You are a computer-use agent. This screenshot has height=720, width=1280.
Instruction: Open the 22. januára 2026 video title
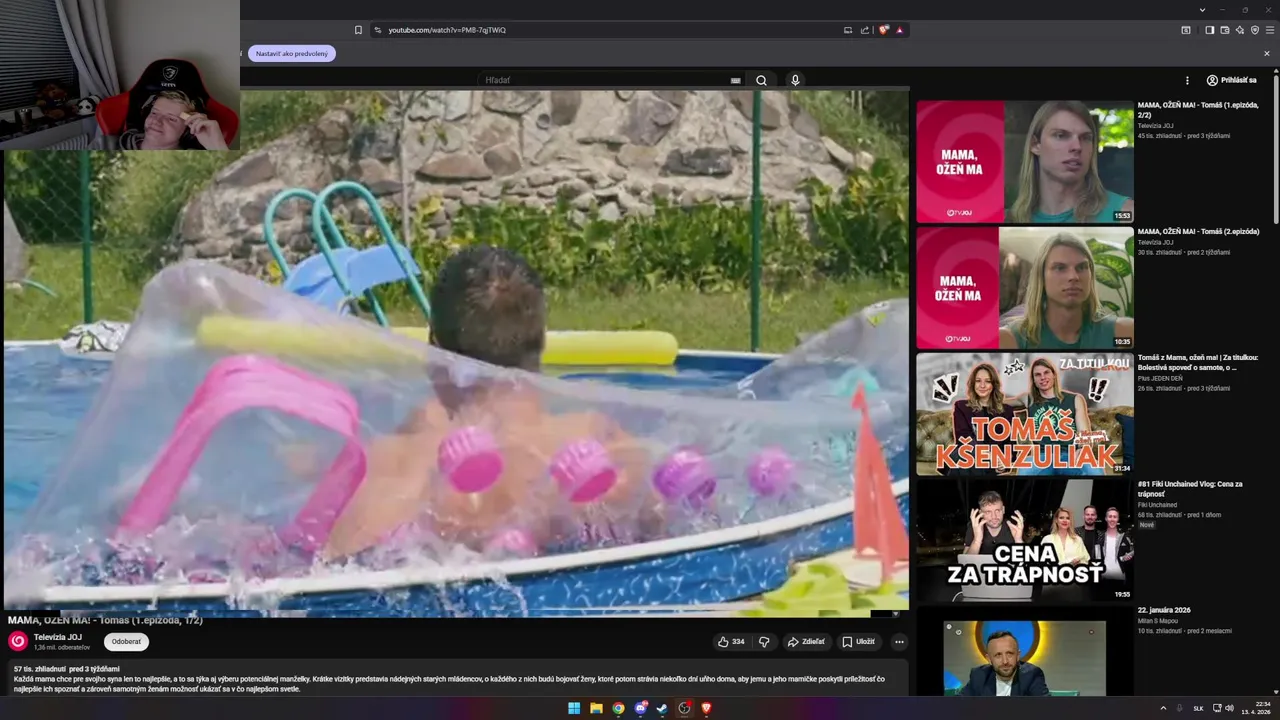pos(1164,610)
